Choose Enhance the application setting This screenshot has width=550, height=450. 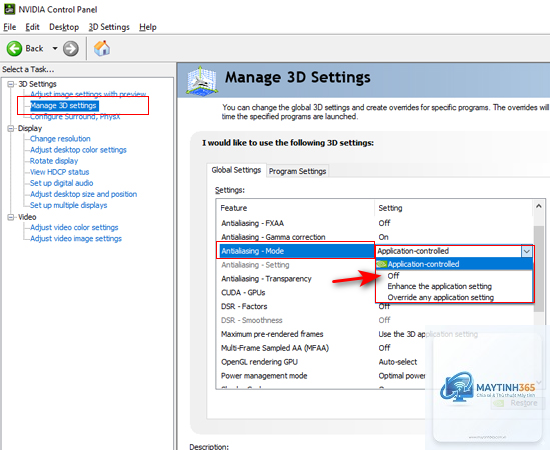click(x=454, y=287)
